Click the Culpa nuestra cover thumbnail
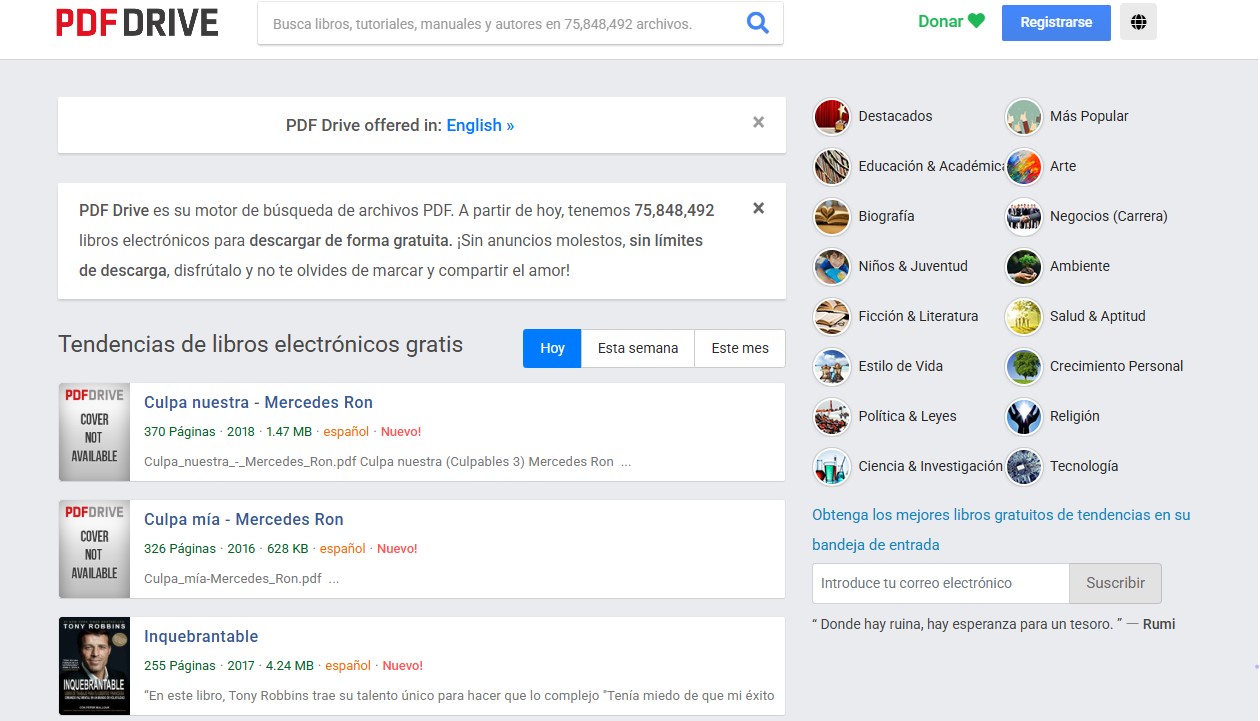The width and height of the screenshot is (1260, 721). [x=94, y=432]
